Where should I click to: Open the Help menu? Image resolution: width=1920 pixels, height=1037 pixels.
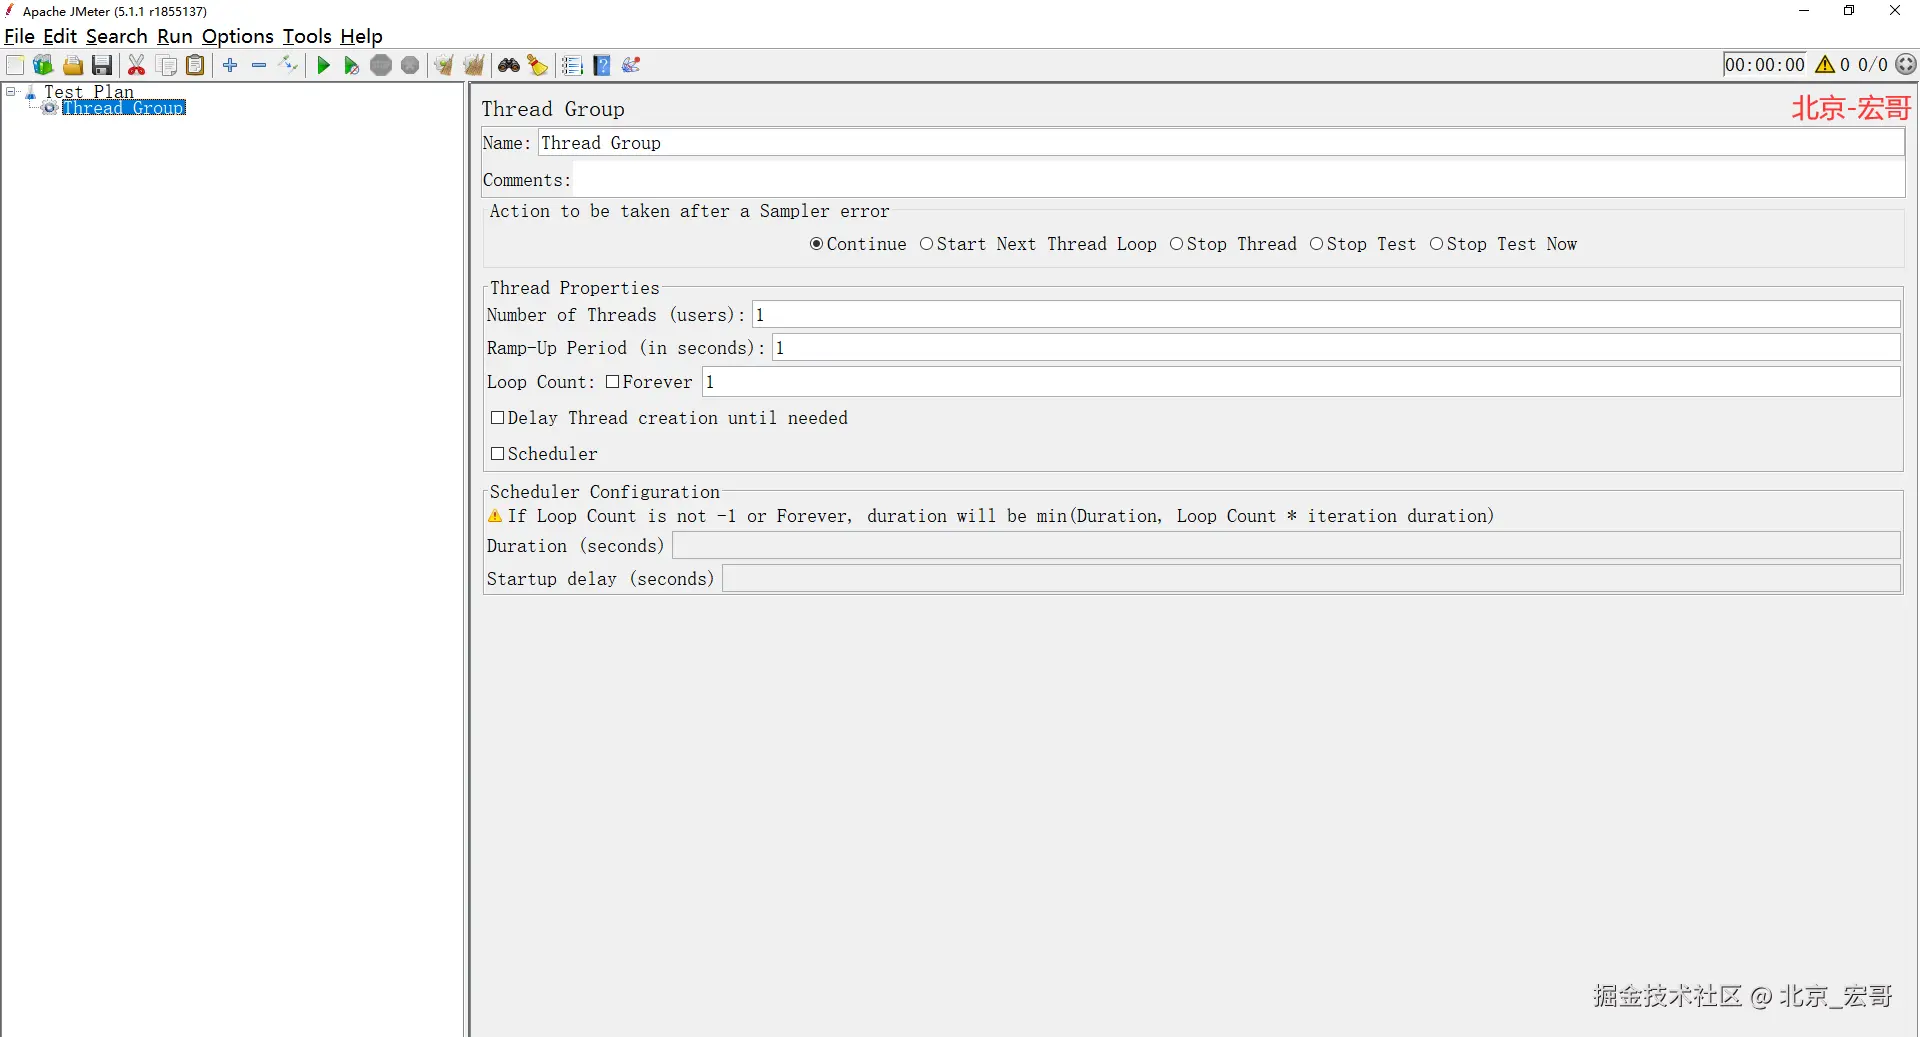pyautogui.click(x=361, y=36)
